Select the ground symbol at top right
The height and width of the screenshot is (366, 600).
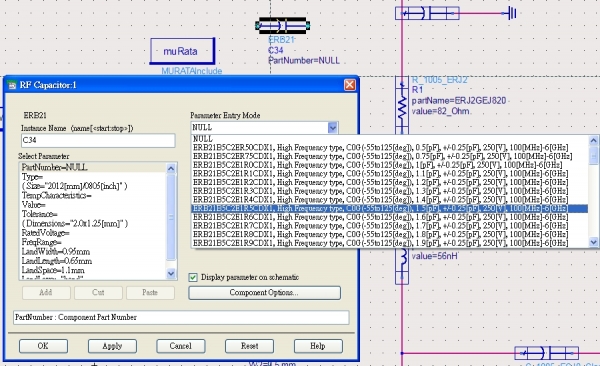pyautogui.click(x=512, y=13)
